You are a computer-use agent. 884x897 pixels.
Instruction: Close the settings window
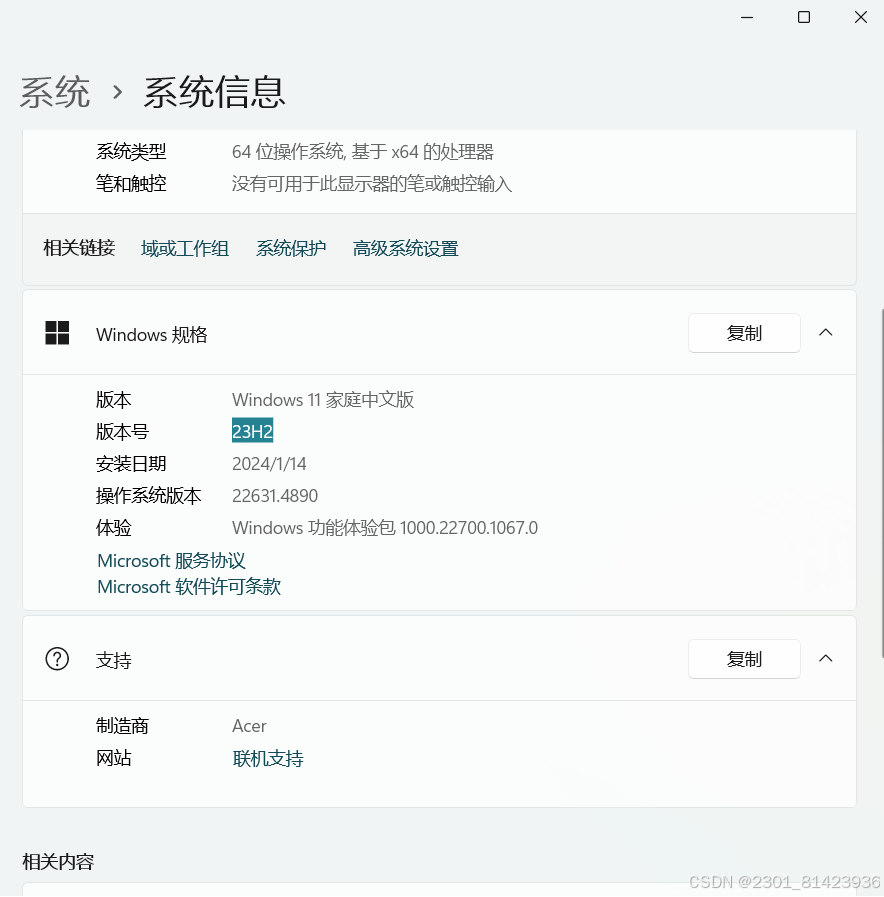[861, 18]
